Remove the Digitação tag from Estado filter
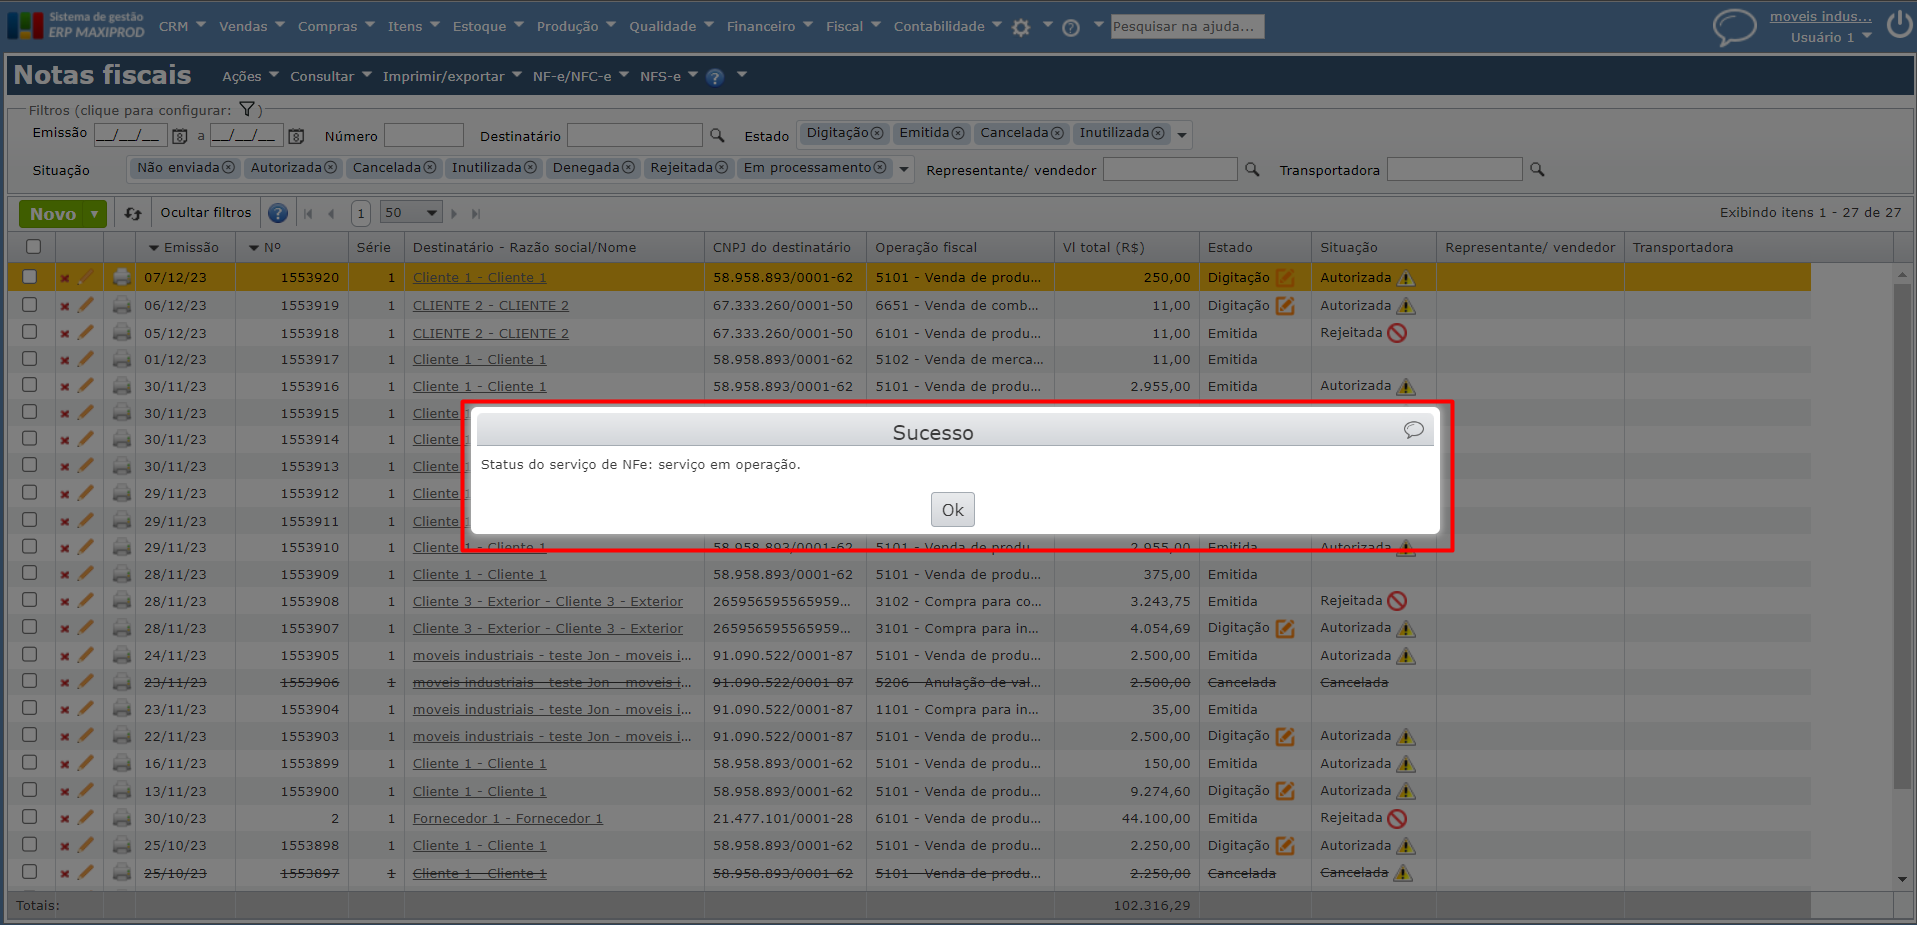This screenshot has width=1917, height=925. click(x=877, y=133)
